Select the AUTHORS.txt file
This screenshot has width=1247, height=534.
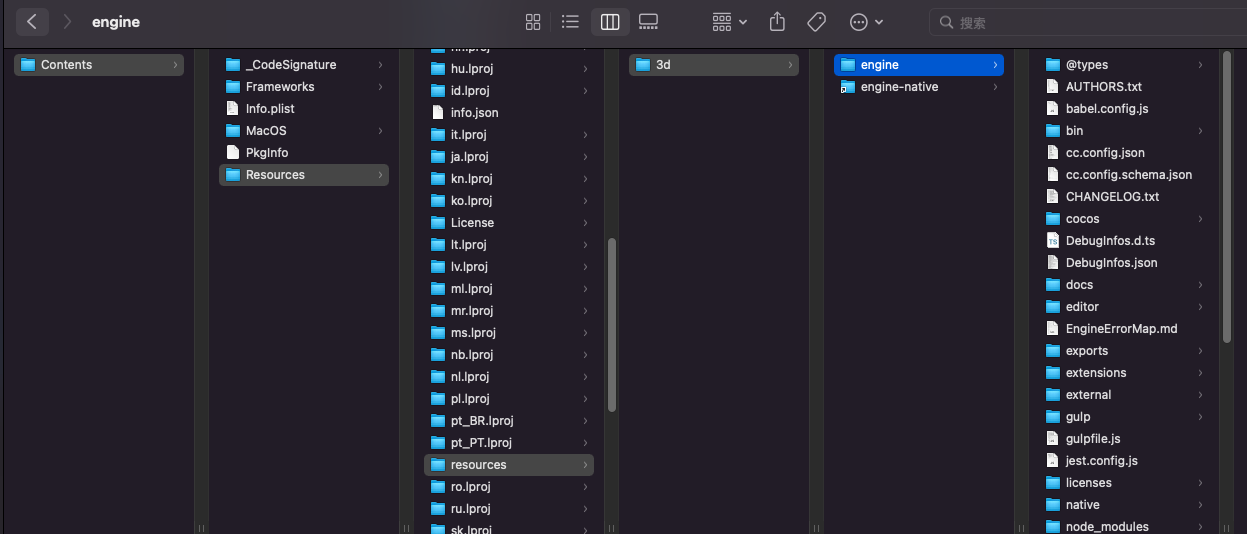pyautogui.click(x=1124, y=87)
